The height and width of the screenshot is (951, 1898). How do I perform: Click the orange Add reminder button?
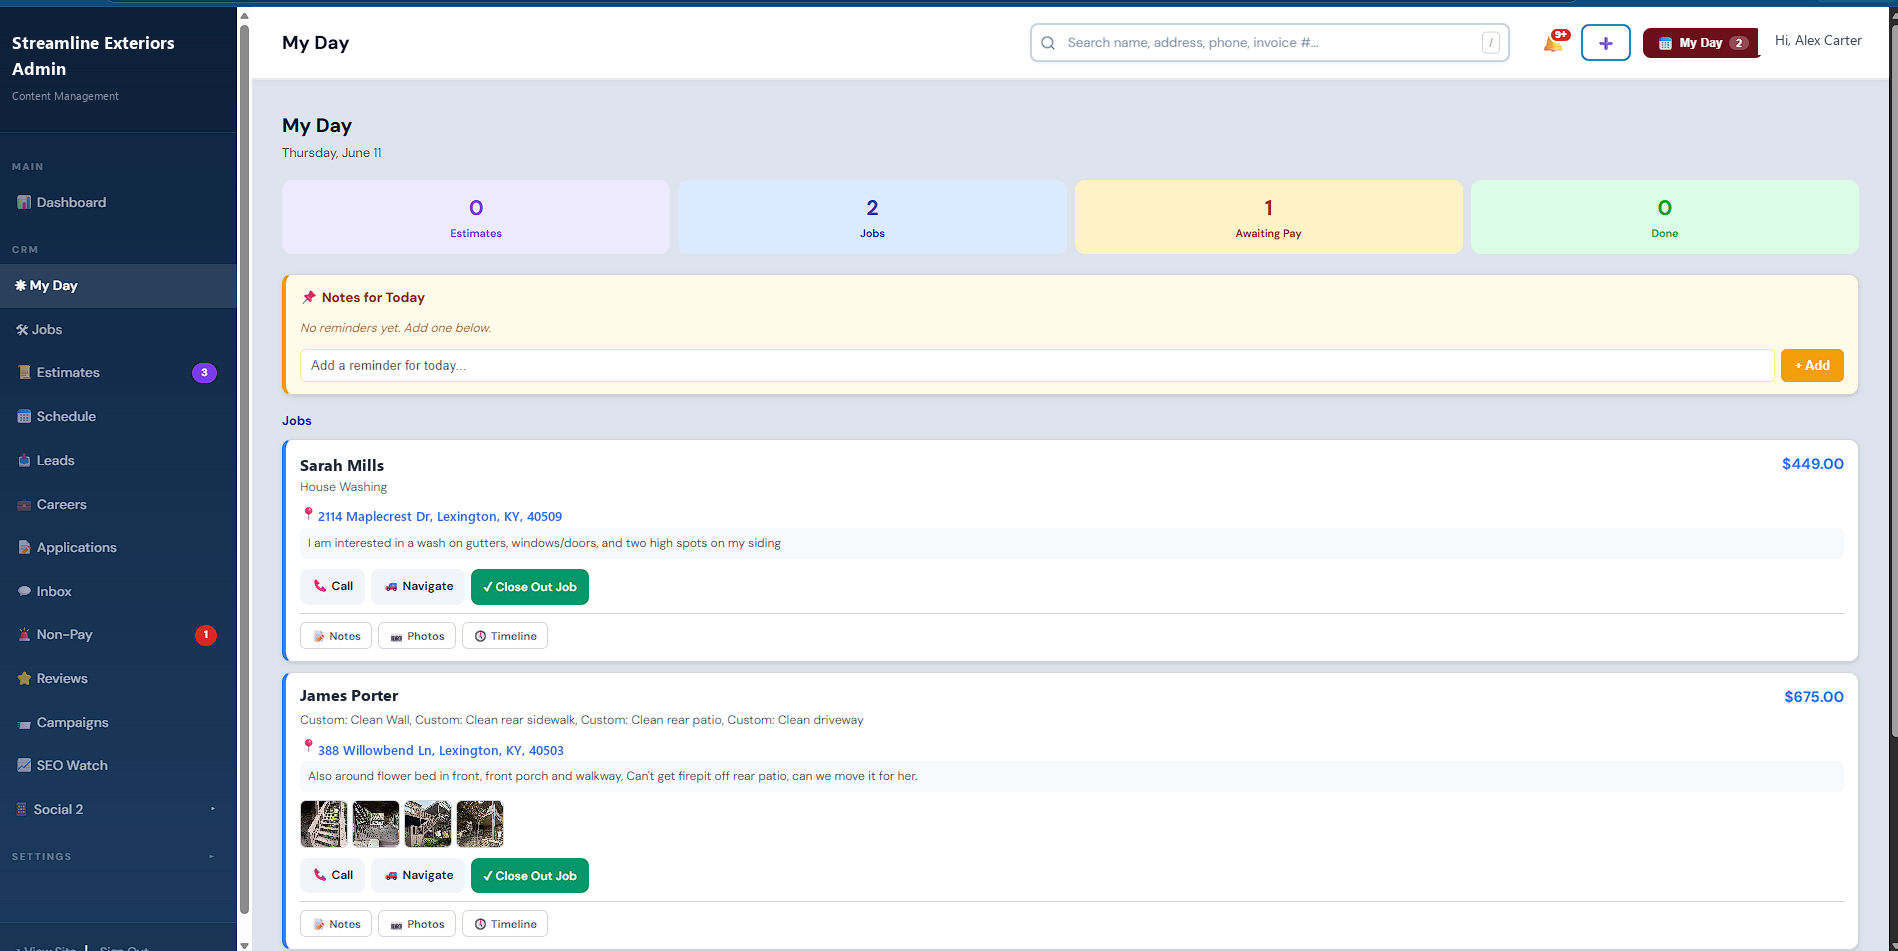pos(1812,365)
